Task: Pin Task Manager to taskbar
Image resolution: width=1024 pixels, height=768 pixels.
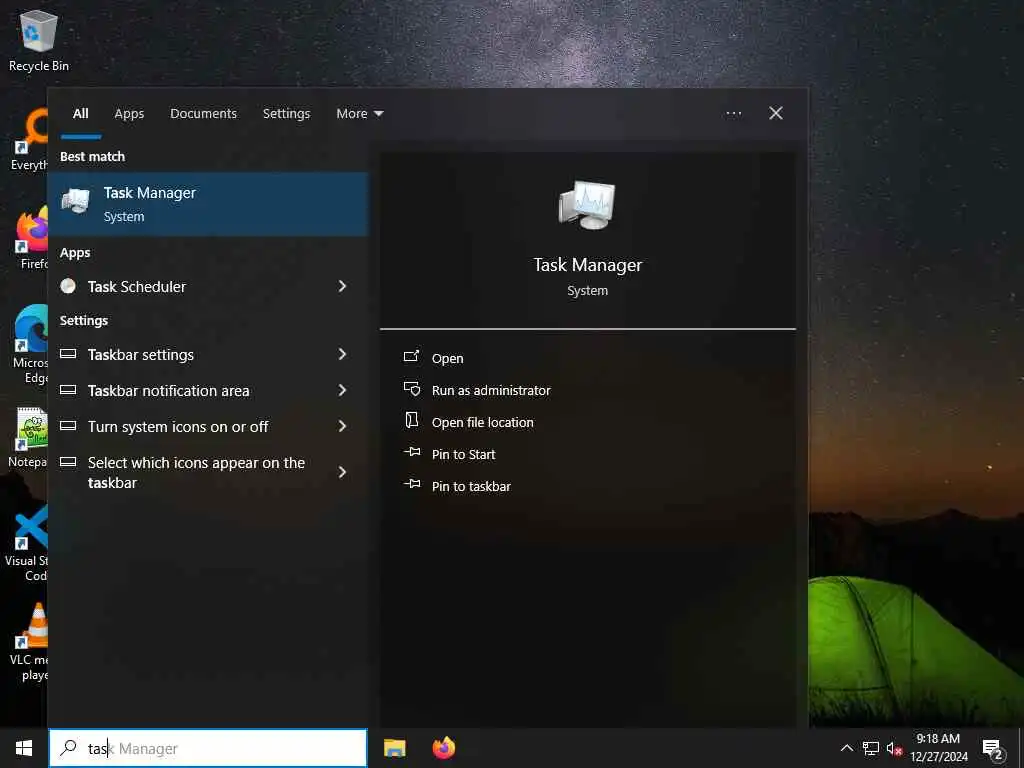Action: pos(471,486)
